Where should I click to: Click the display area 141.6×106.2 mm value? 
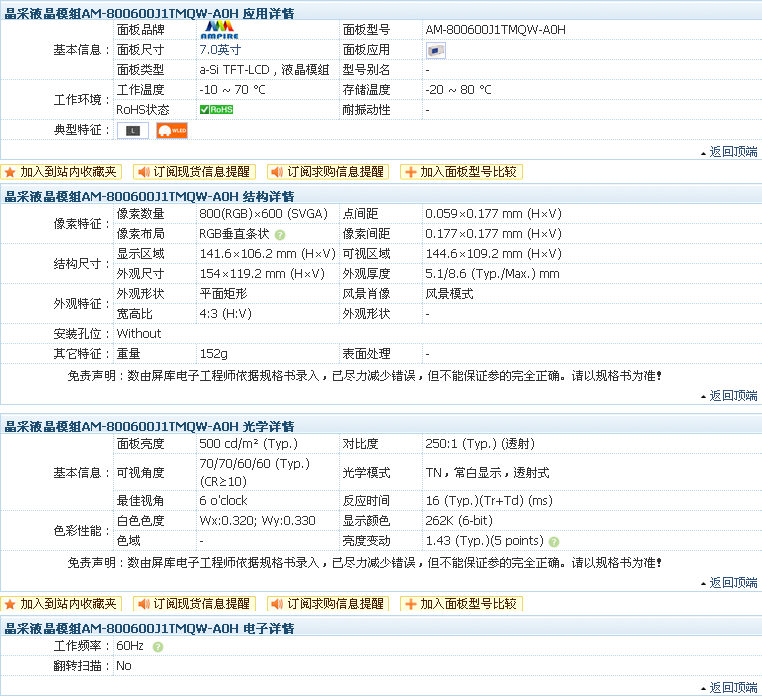tap(268, 254)
